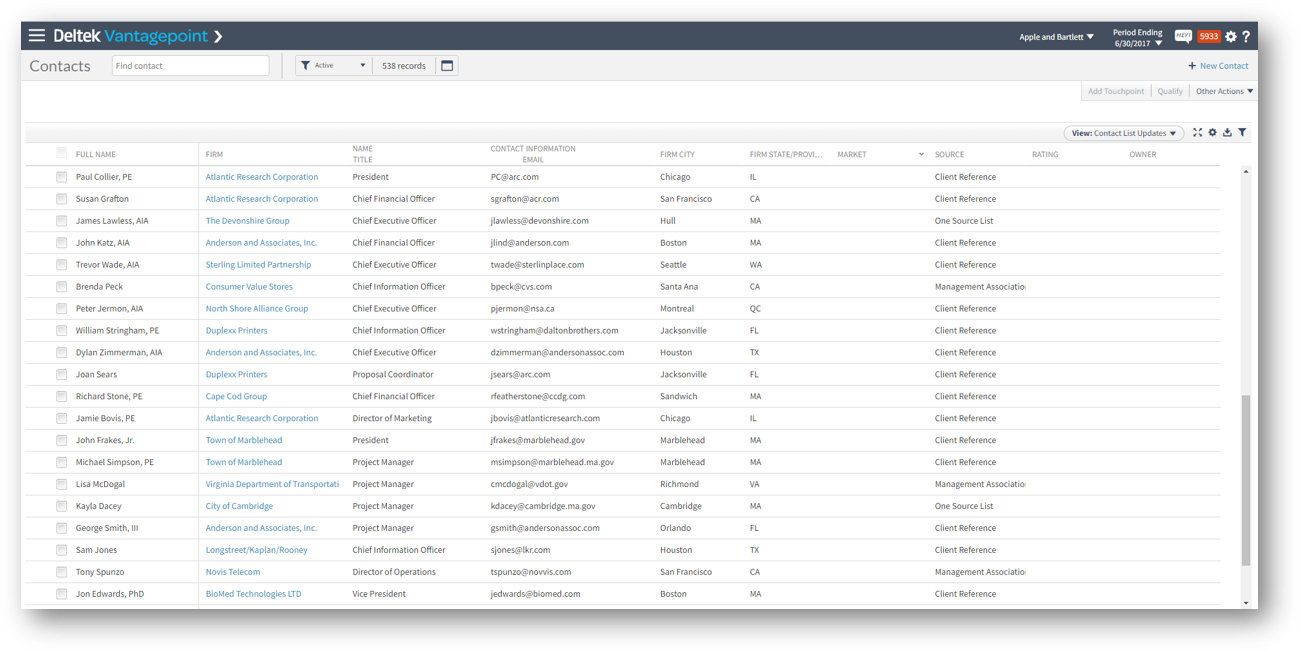Click + New Contact to add a contact
The width and height of the screenshot is (1300, 651).
point(1217,64)
